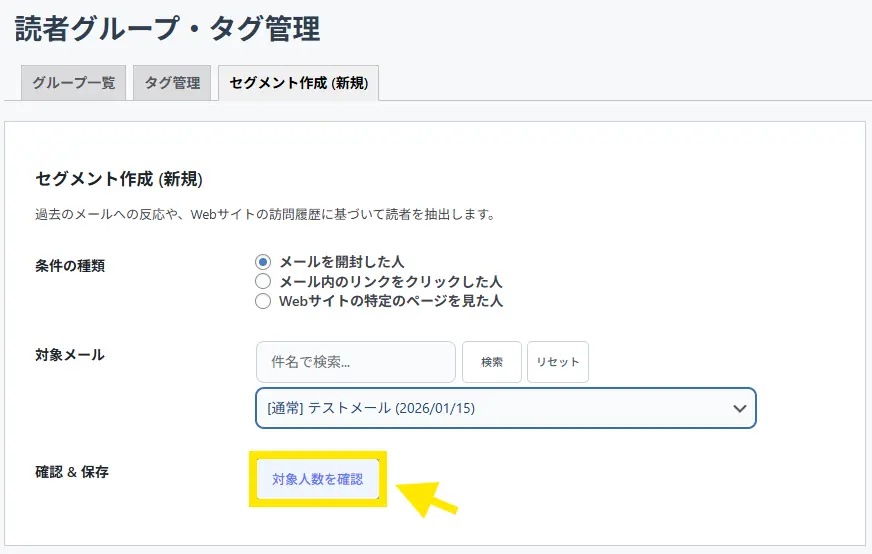Viewport: 872px width, 554px height.
Task: Select the セグメント作成 (新規) tab
Action: click(x=298, y=83)
